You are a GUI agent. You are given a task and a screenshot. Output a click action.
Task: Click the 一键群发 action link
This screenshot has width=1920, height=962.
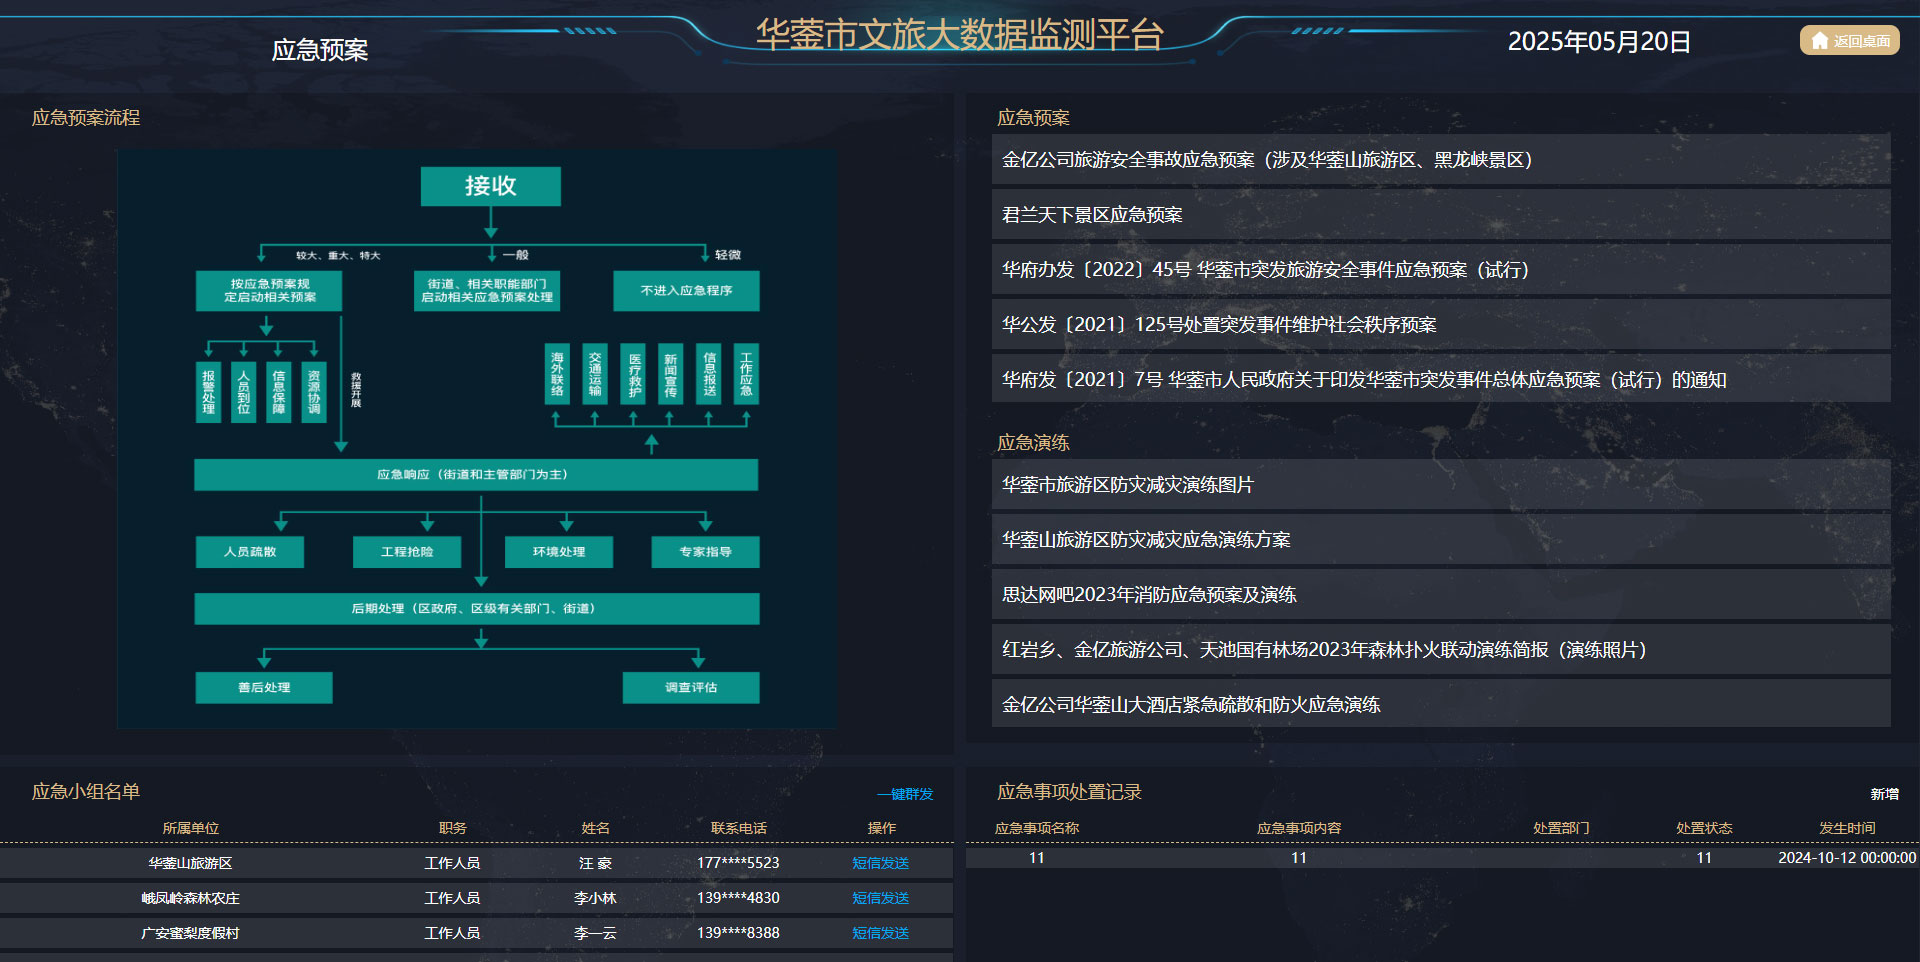[903, 793]
